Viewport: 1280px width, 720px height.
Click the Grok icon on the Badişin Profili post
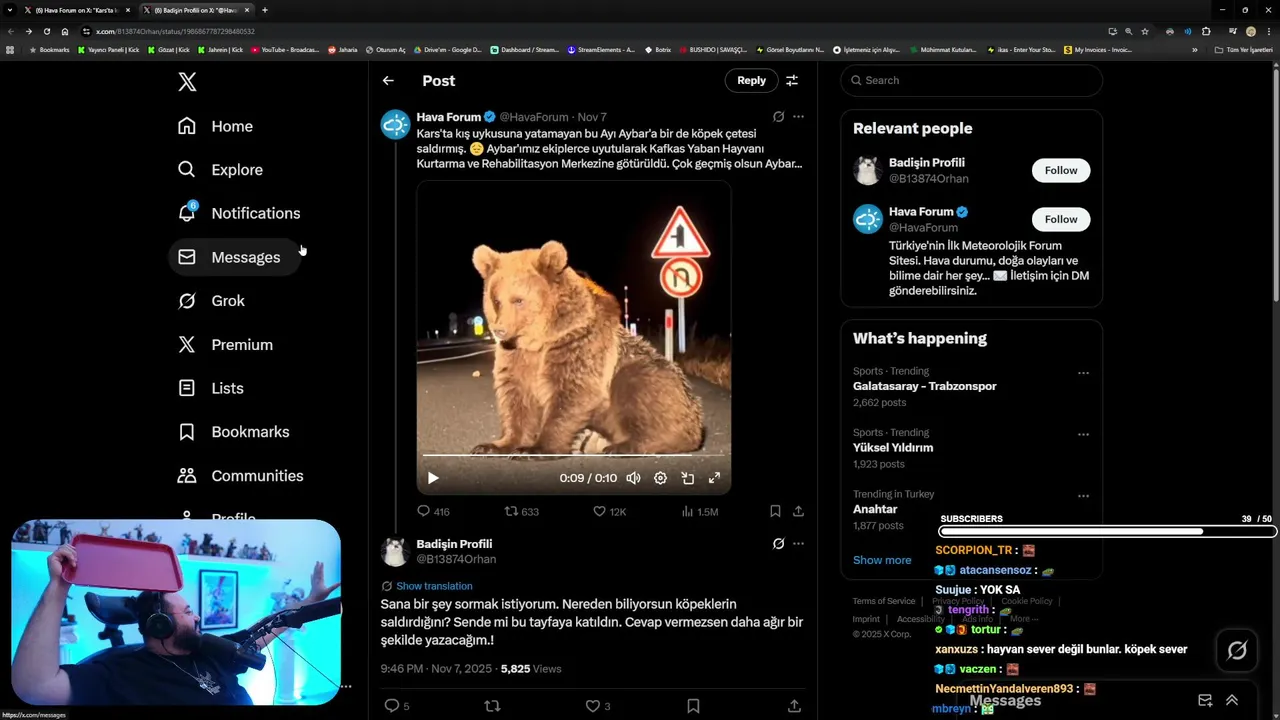click(778, 544)
